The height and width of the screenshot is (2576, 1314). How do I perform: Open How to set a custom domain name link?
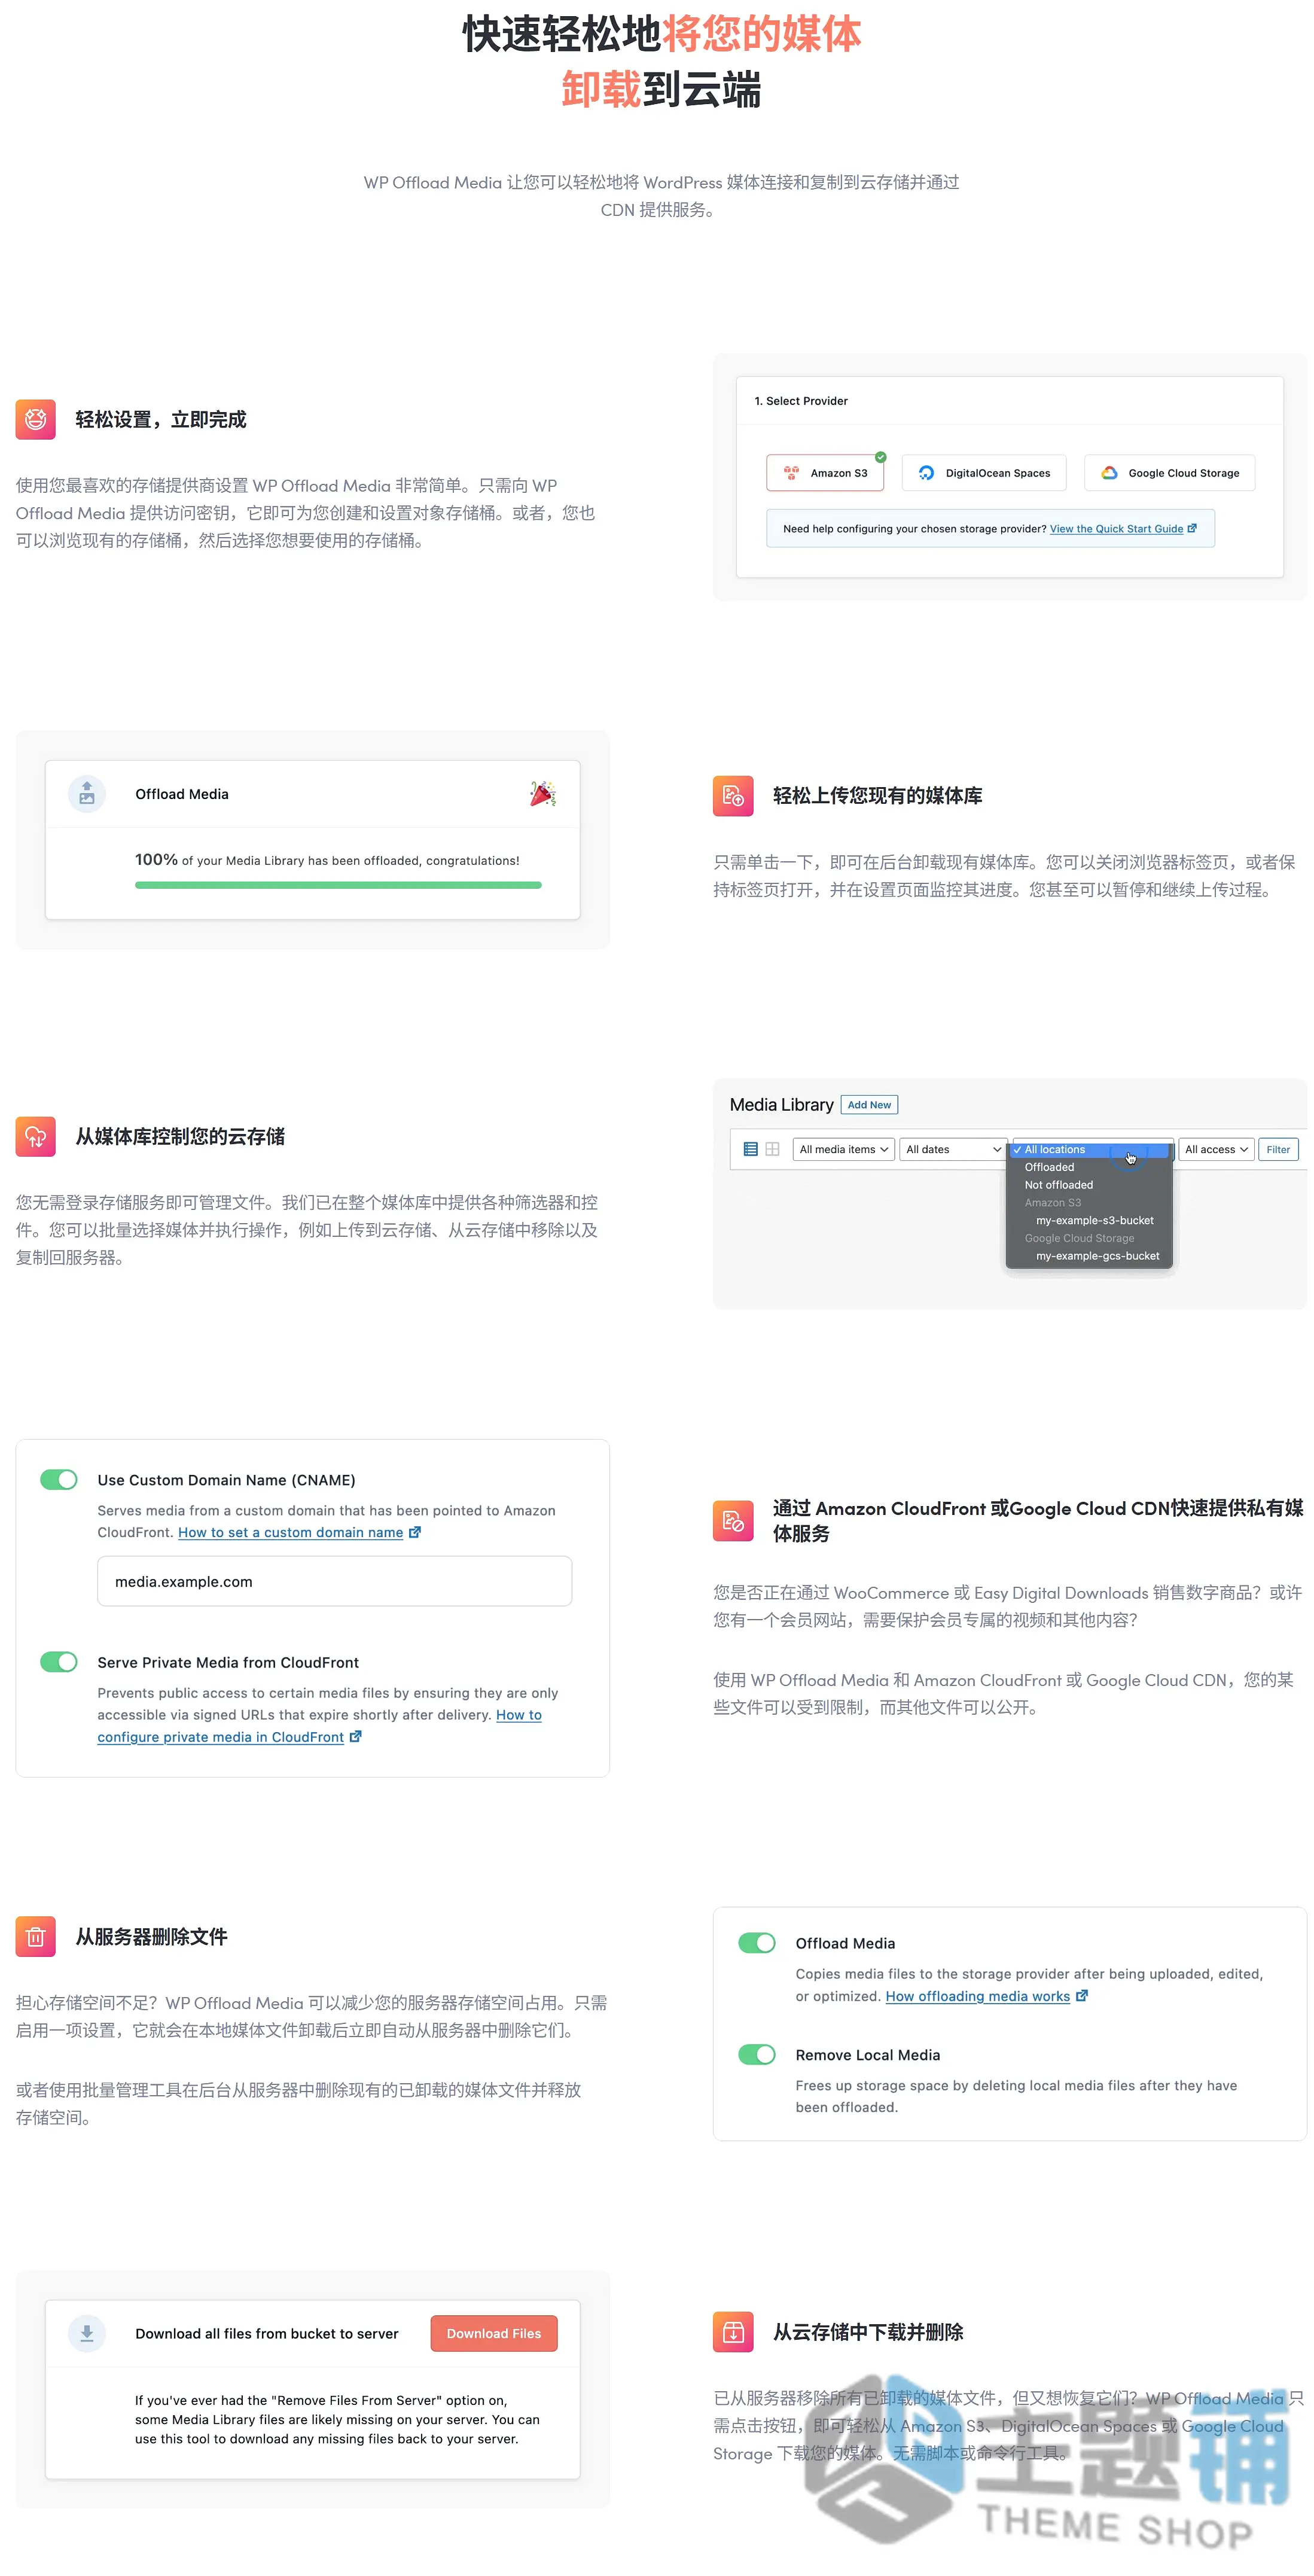290,1532
